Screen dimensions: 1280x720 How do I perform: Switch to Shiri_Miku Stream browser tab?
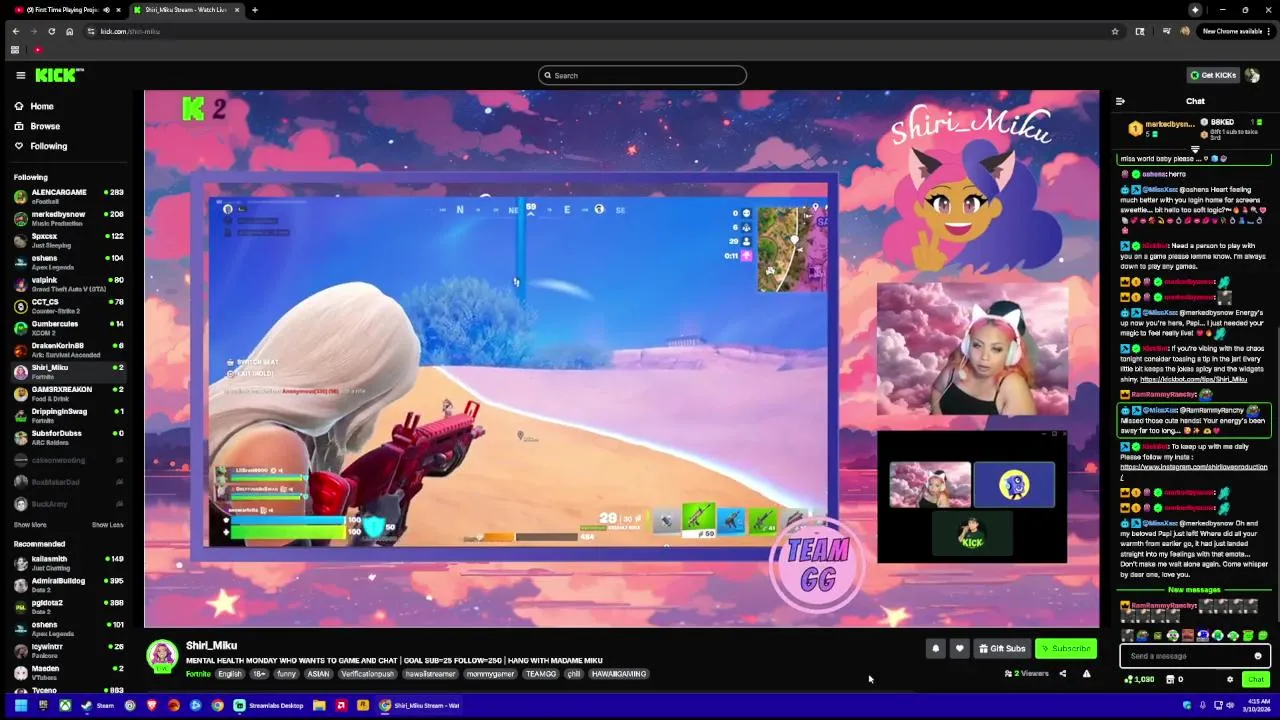pyautogui.click(x=186, y=10)
